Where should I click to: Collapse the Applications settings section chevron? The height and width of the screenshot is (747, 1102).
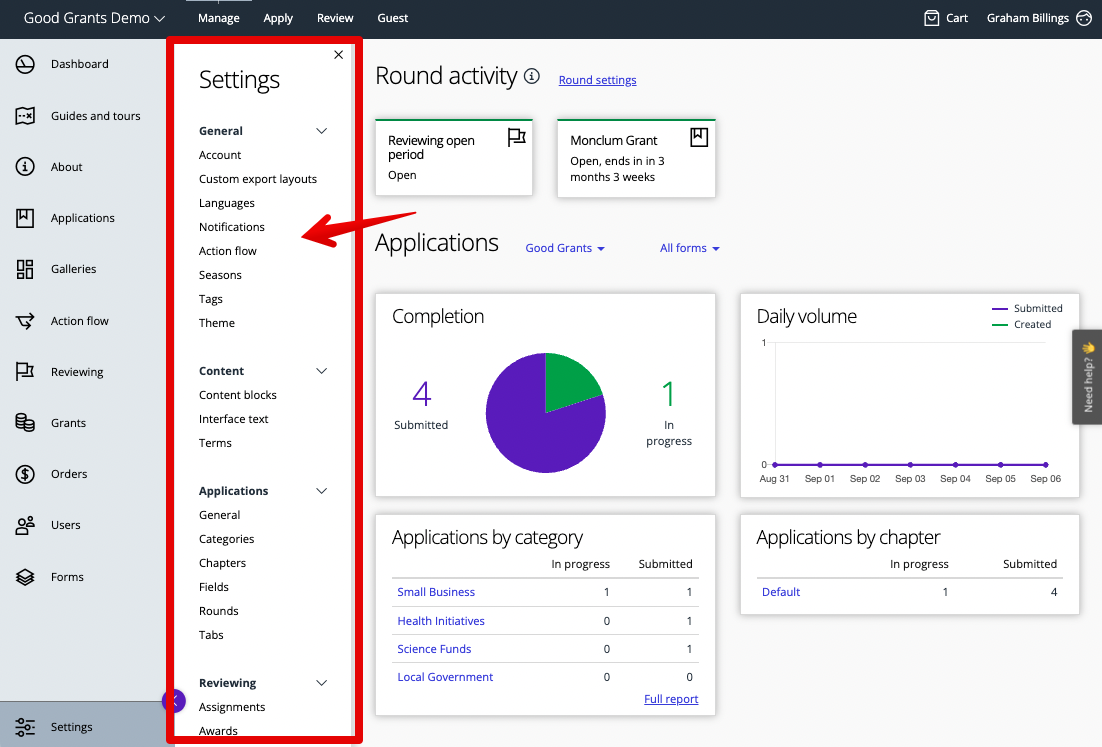(x=322, y=491)
